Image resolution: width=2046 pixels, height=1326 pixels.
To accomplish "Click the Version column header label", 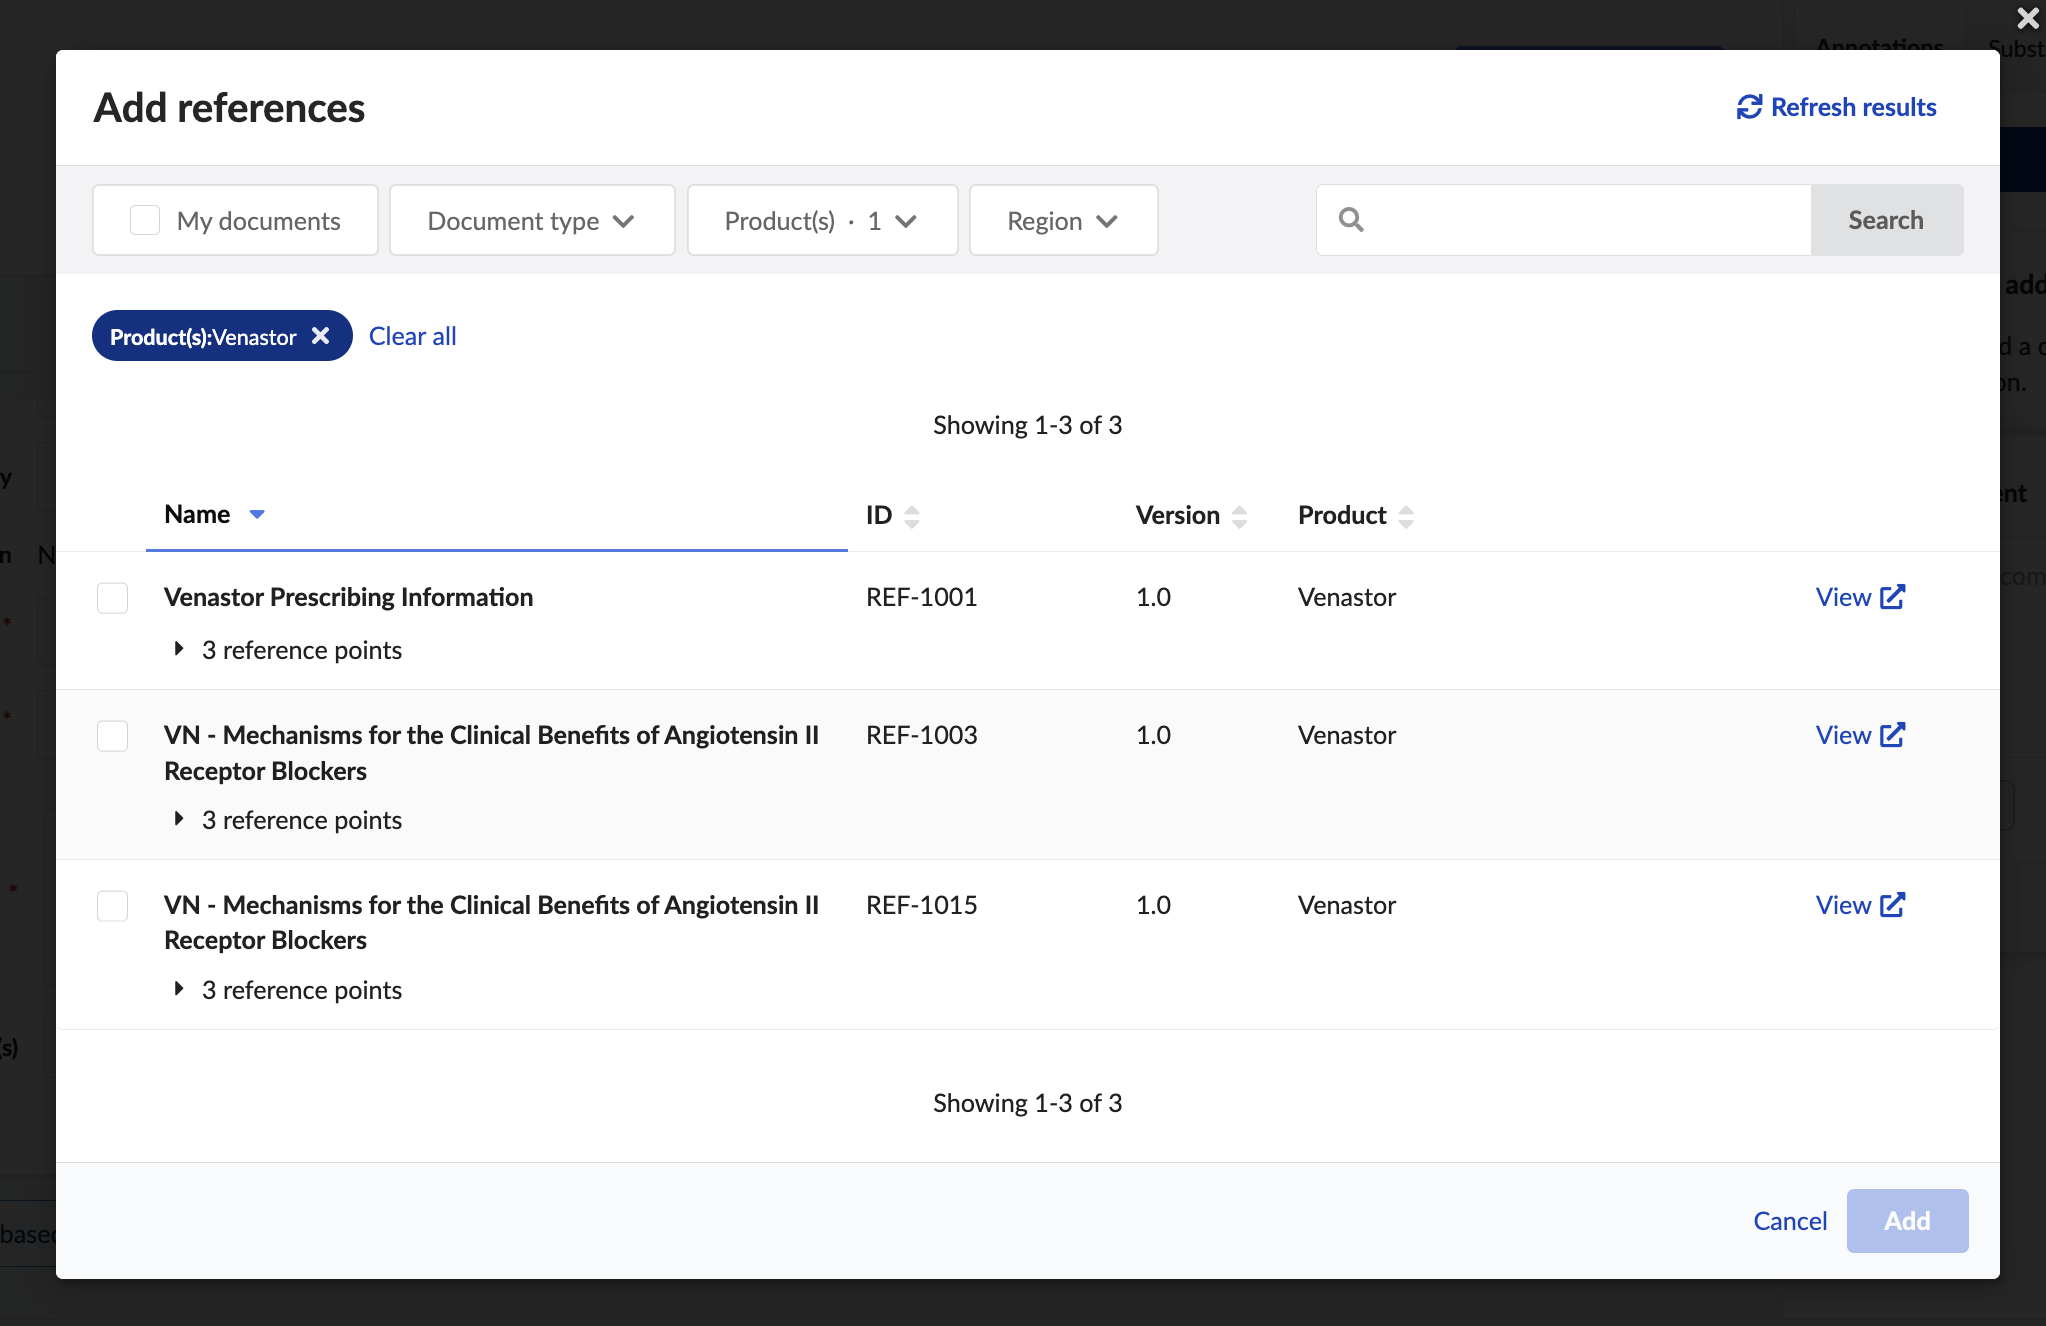I will click(1177, 515).
